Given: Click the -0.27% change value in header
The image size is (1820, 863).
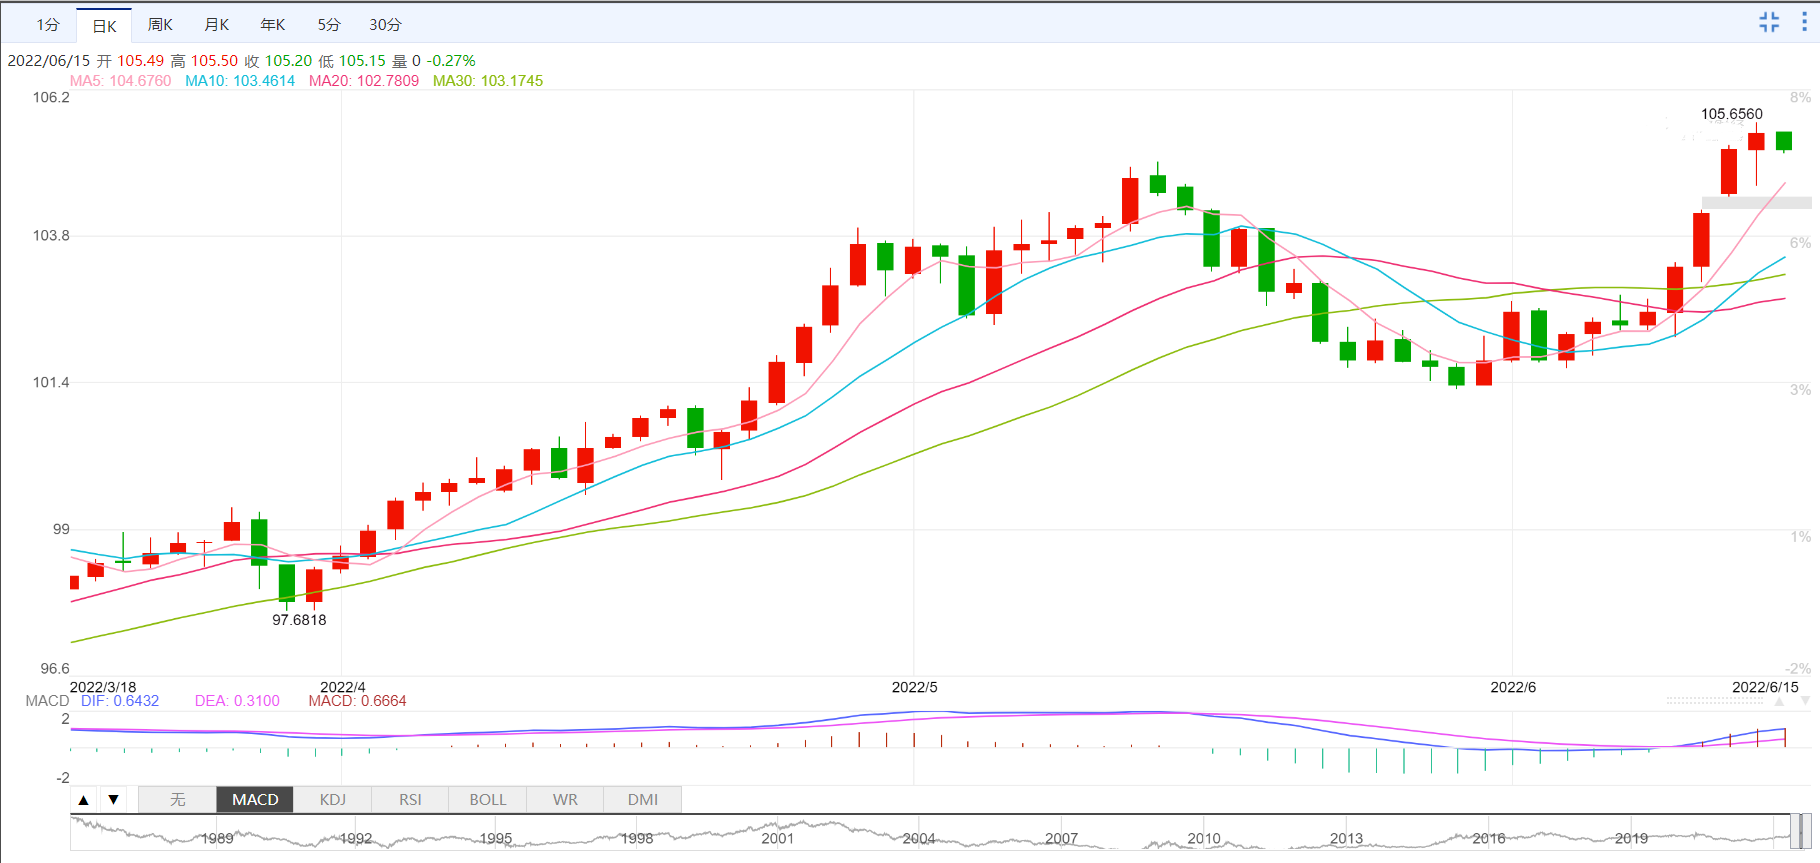Looking at the screenshot, I should click(451, 61).
